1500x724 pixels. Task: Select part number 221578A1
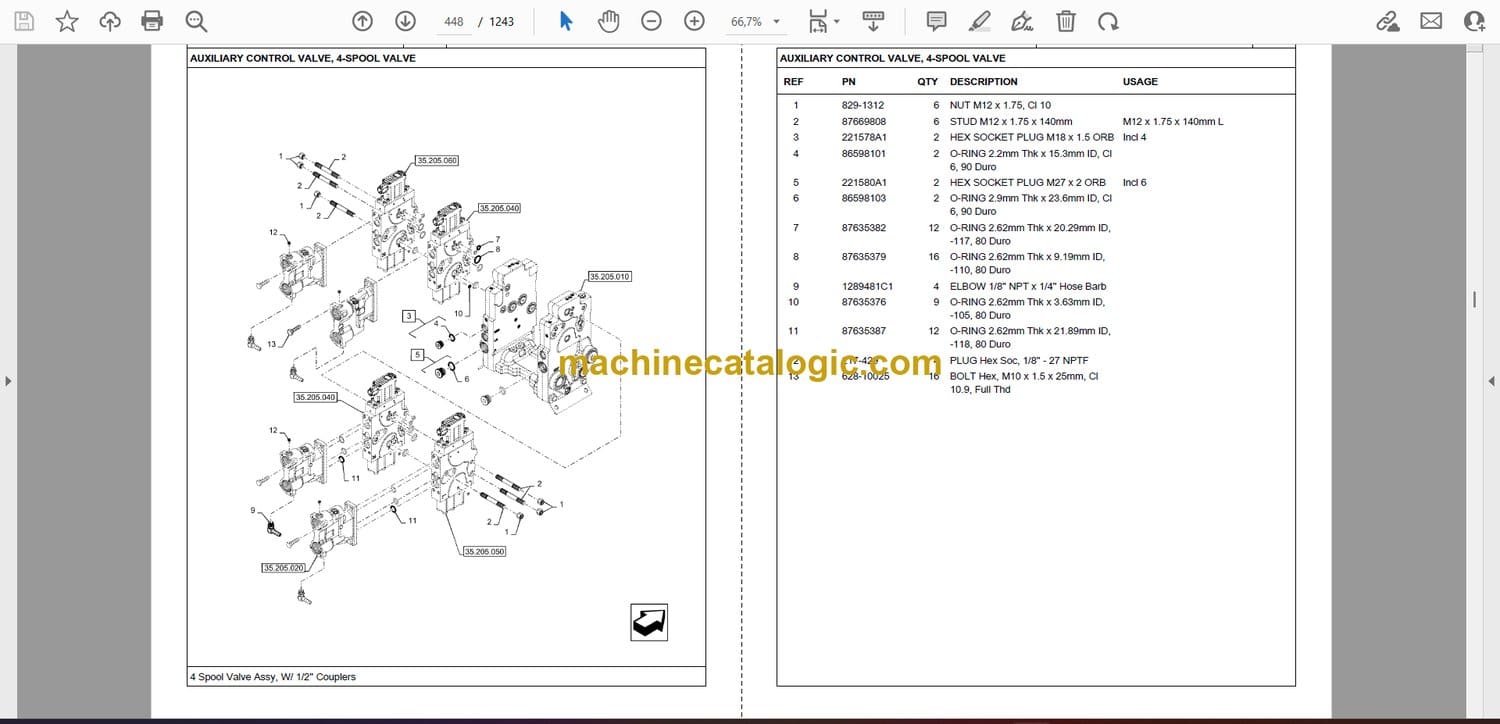pos(864,137)
